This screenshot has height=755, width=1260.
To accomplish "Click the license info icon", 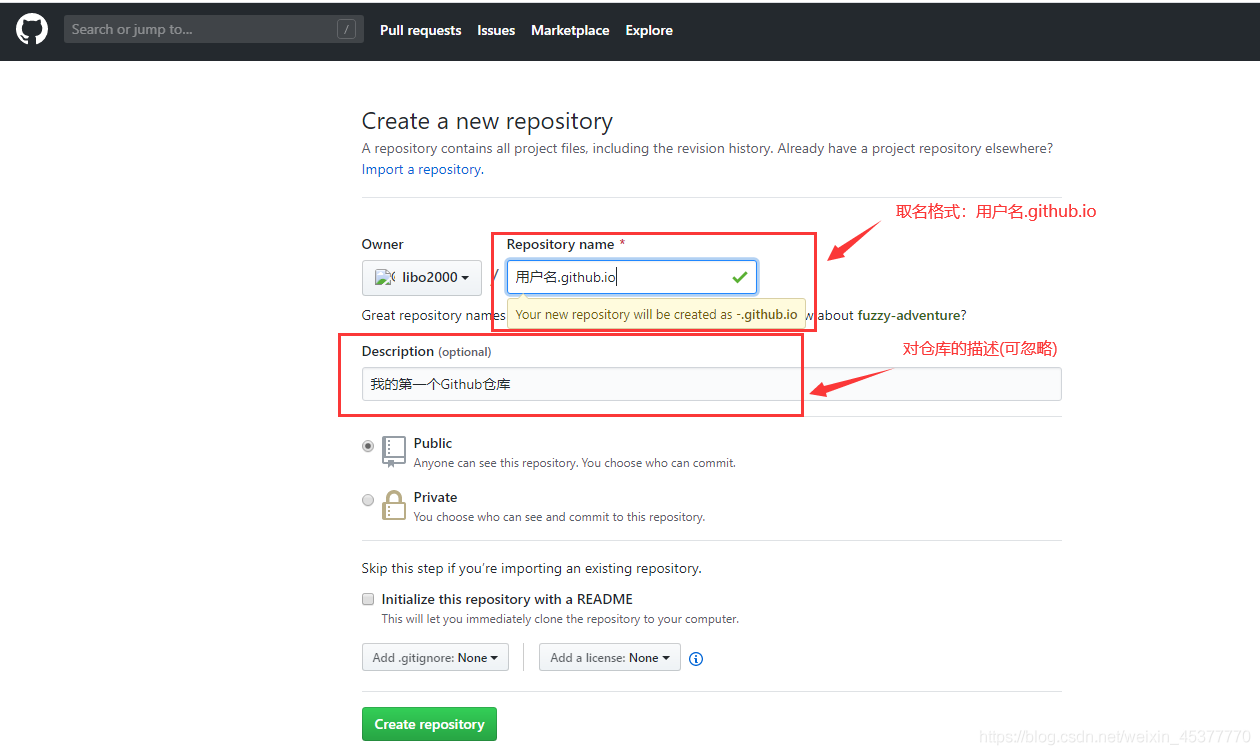I will (696, 658).
